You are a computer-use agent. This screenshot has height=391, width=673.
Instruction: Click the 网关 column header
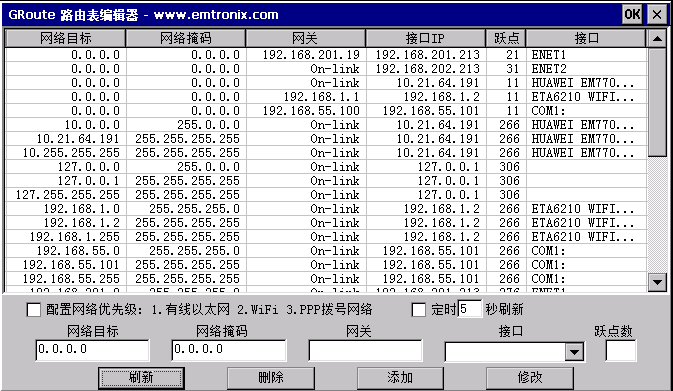coord(305,38)
